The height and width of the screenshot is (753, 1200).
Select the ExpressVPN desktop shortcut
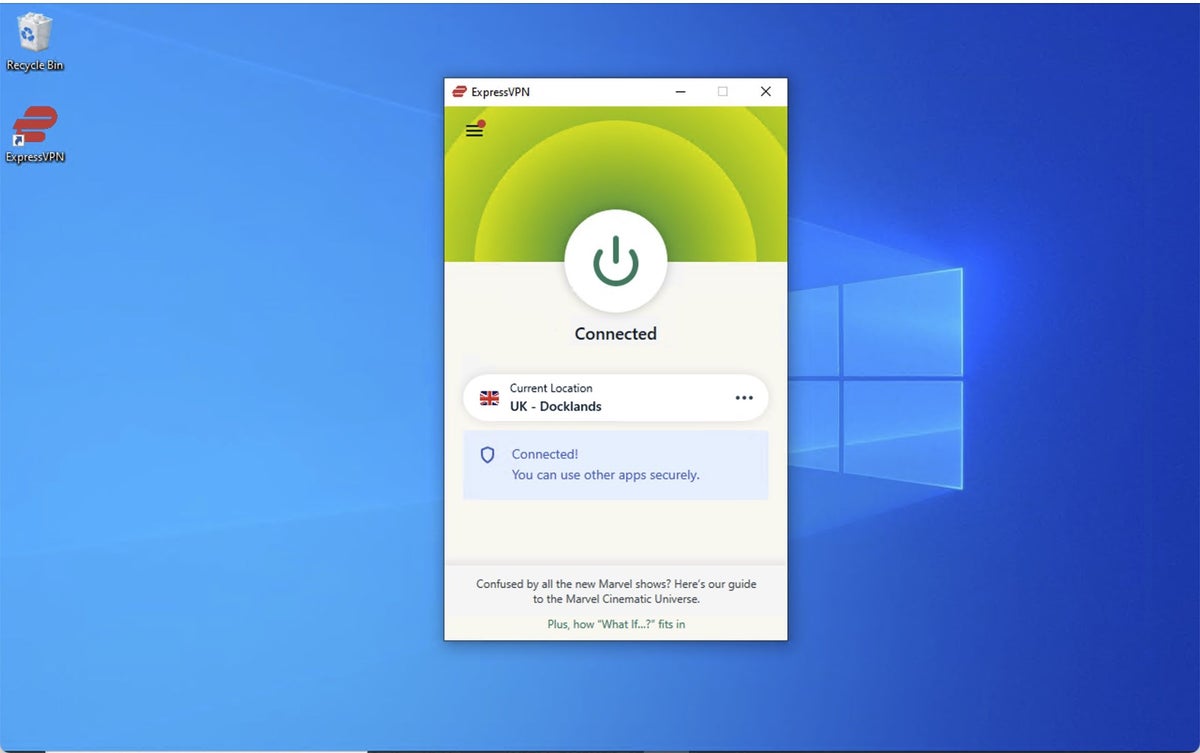35,134
